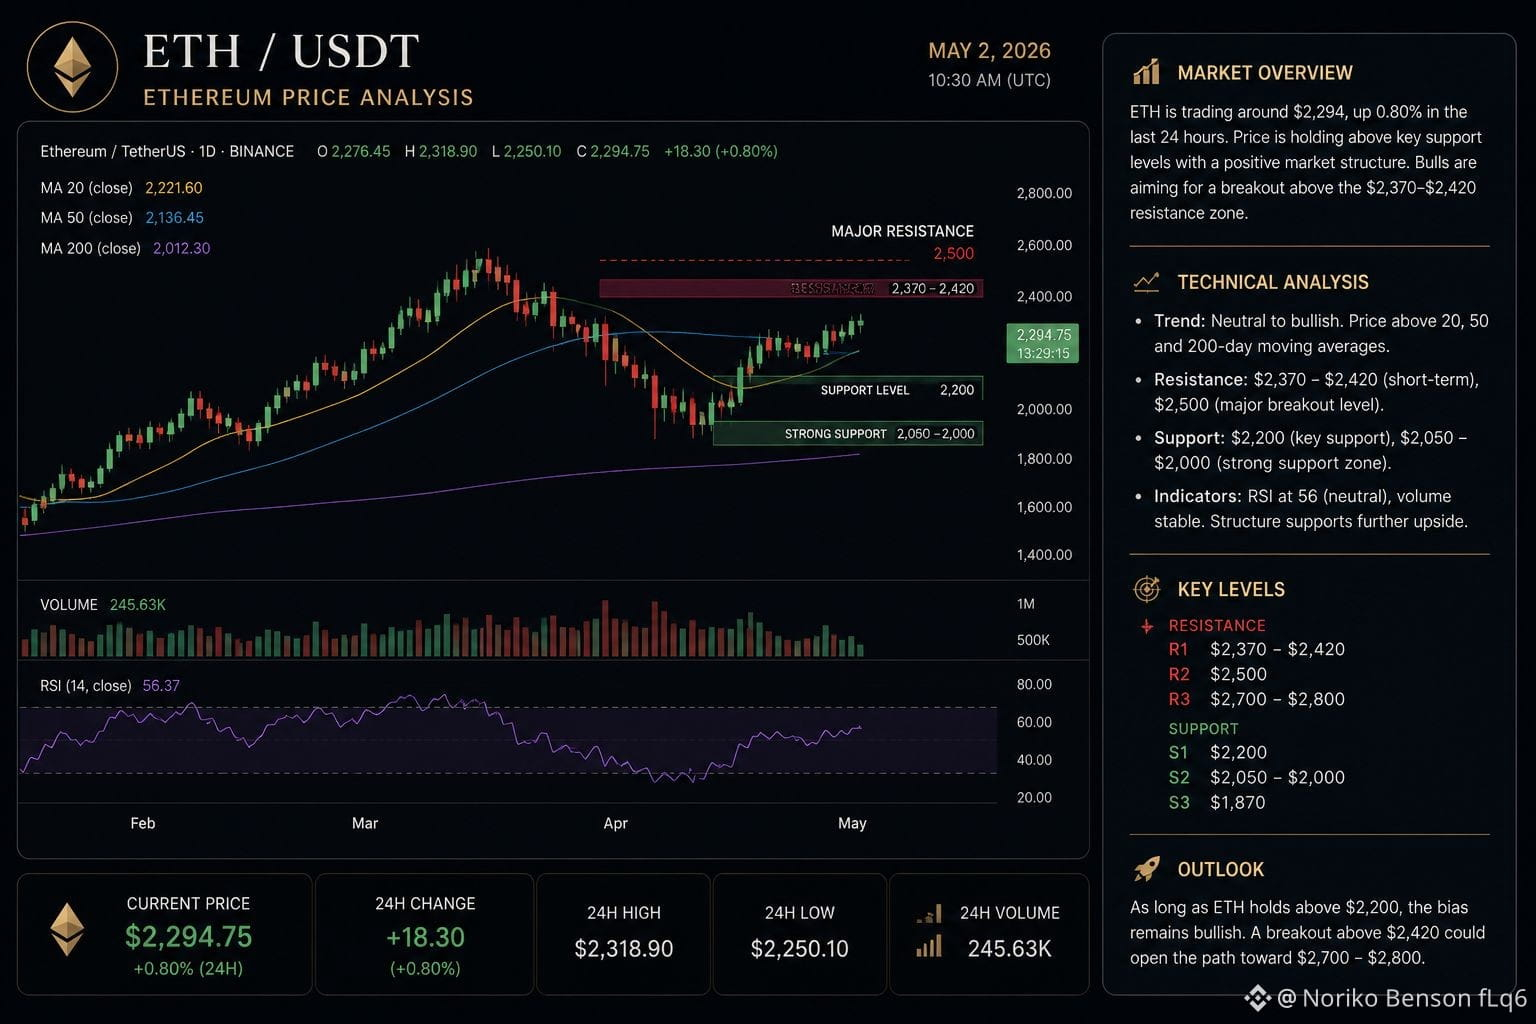Click the Apr label on the time axis

pos(616,823)
